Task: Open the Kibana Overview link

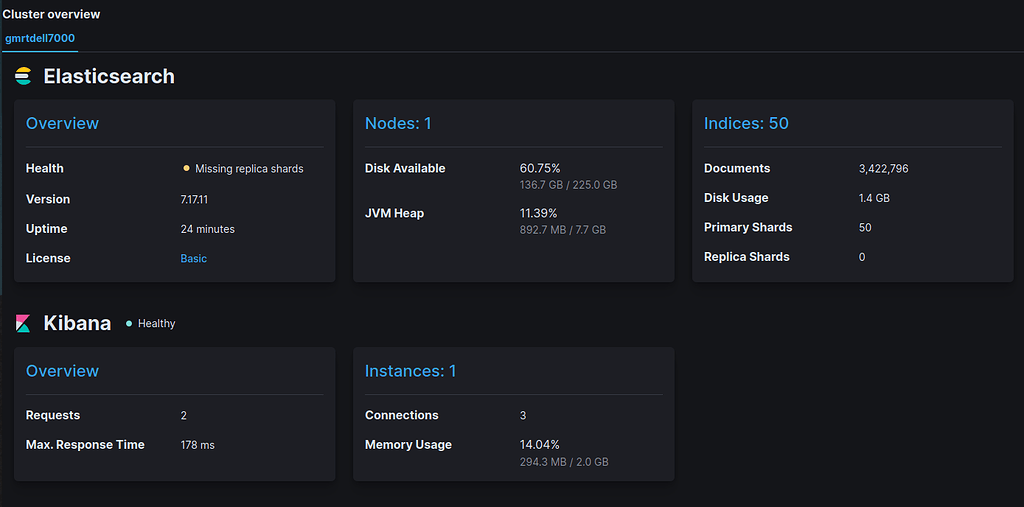Action: (62, 371)
